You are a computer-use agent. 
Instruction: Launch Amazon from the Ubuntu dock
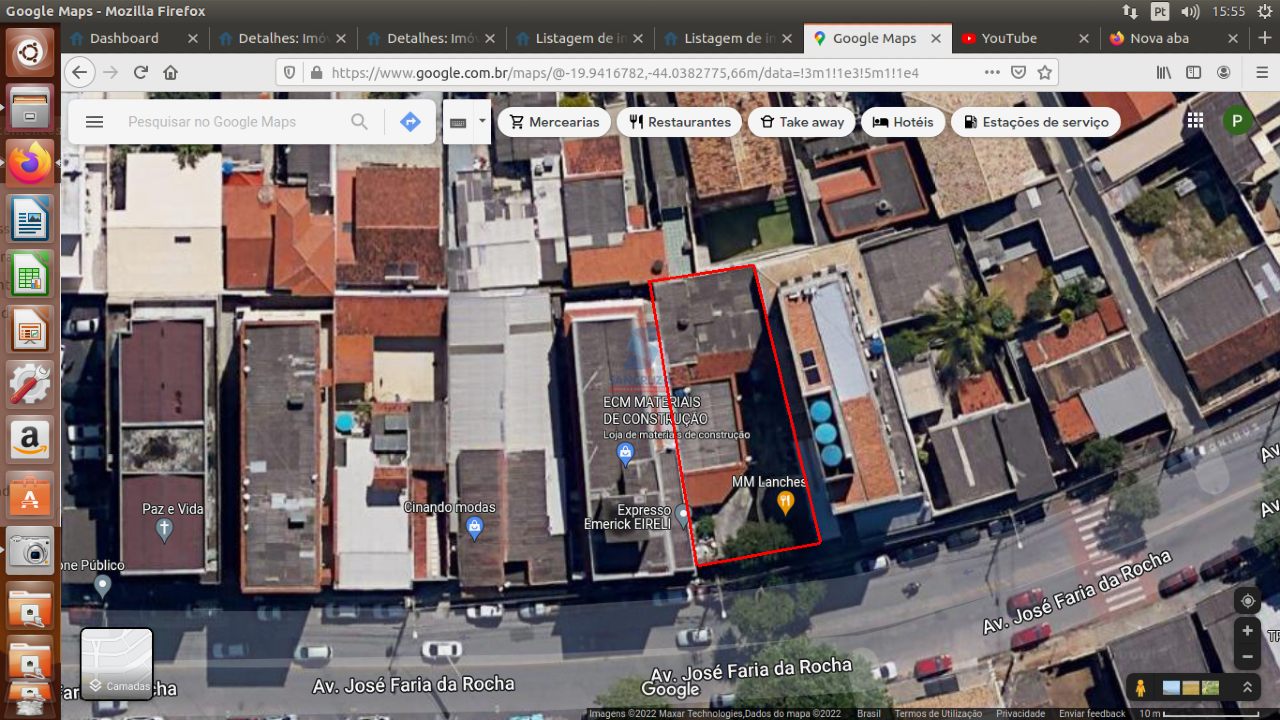pyautogui.click(x=29, y=440)
